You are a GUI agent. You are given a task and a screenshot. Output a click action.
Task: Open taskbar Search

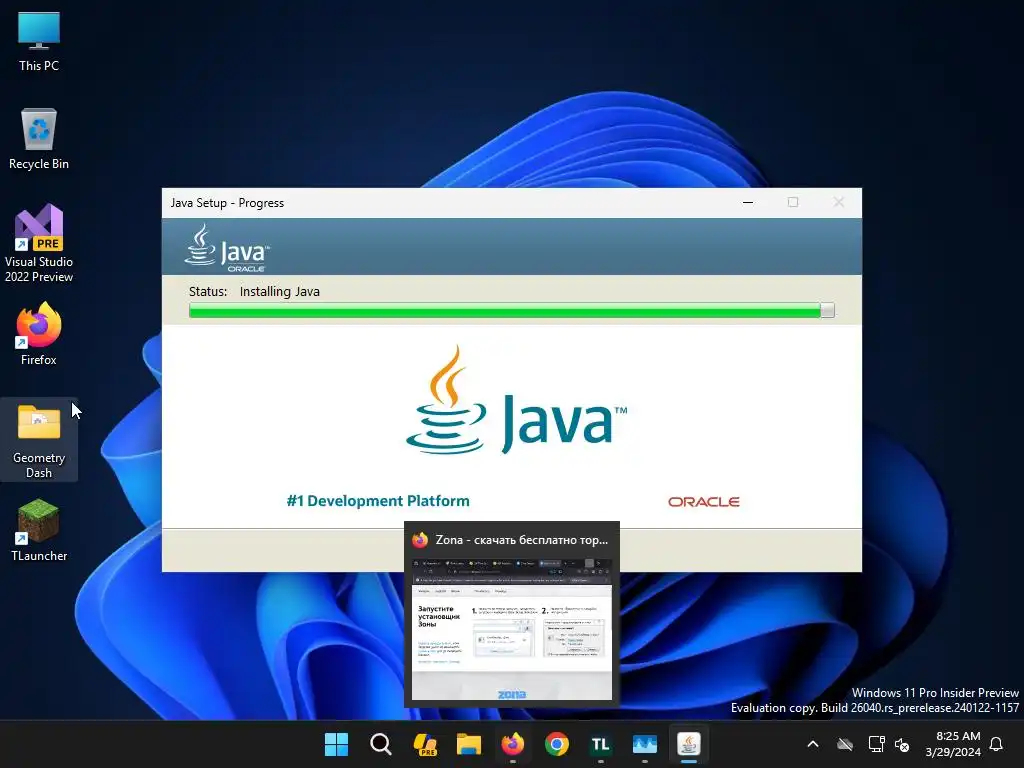[x=381, y=744]
